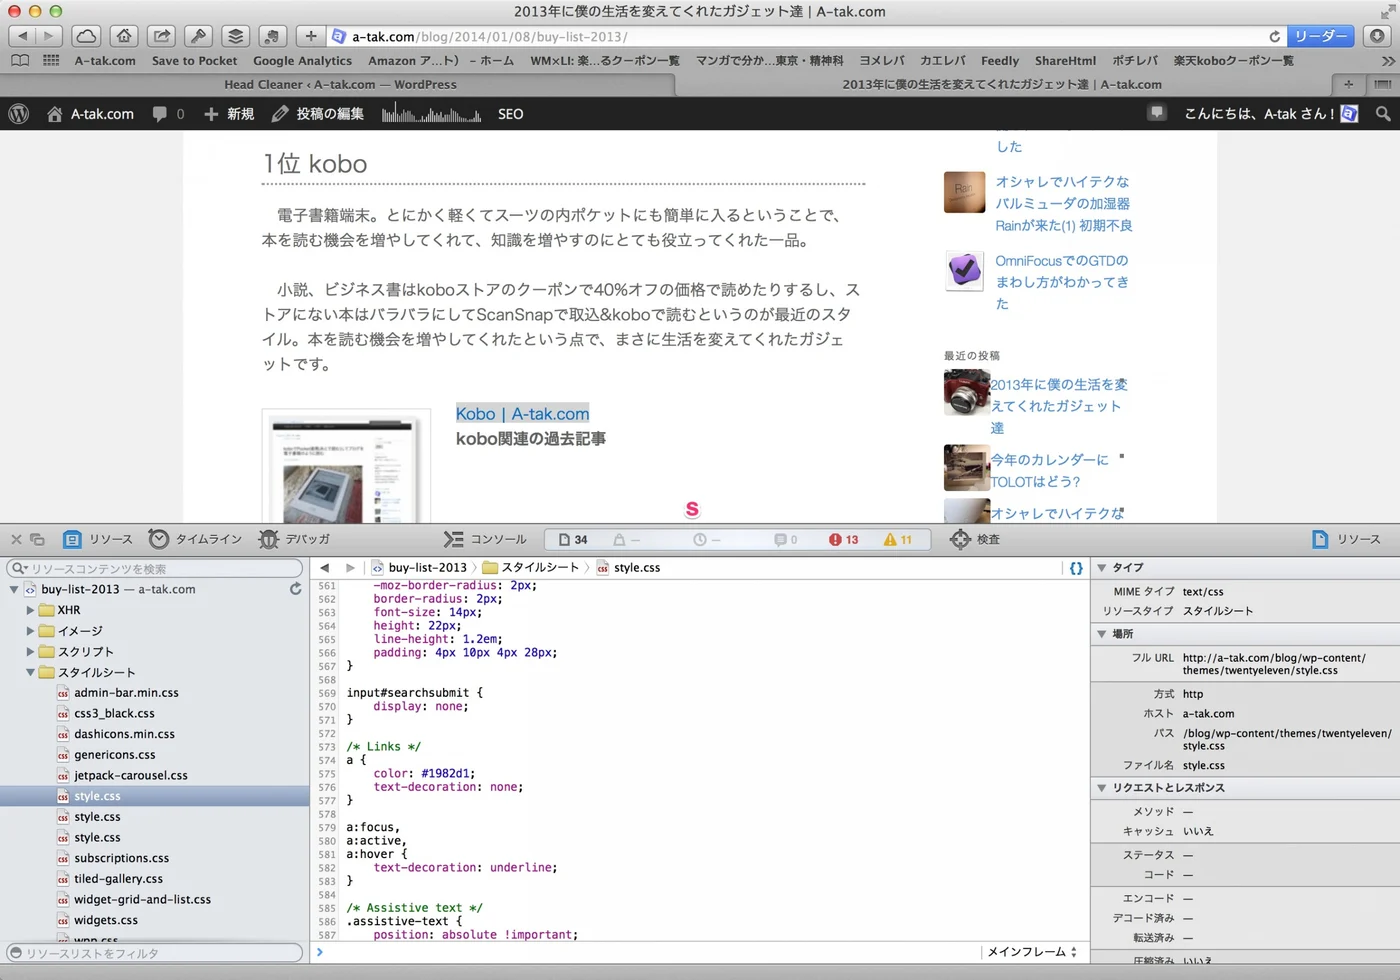Open the A-tak.com bookmark
This screenshot has height=980, width=1400.
(x=105, y=61)
